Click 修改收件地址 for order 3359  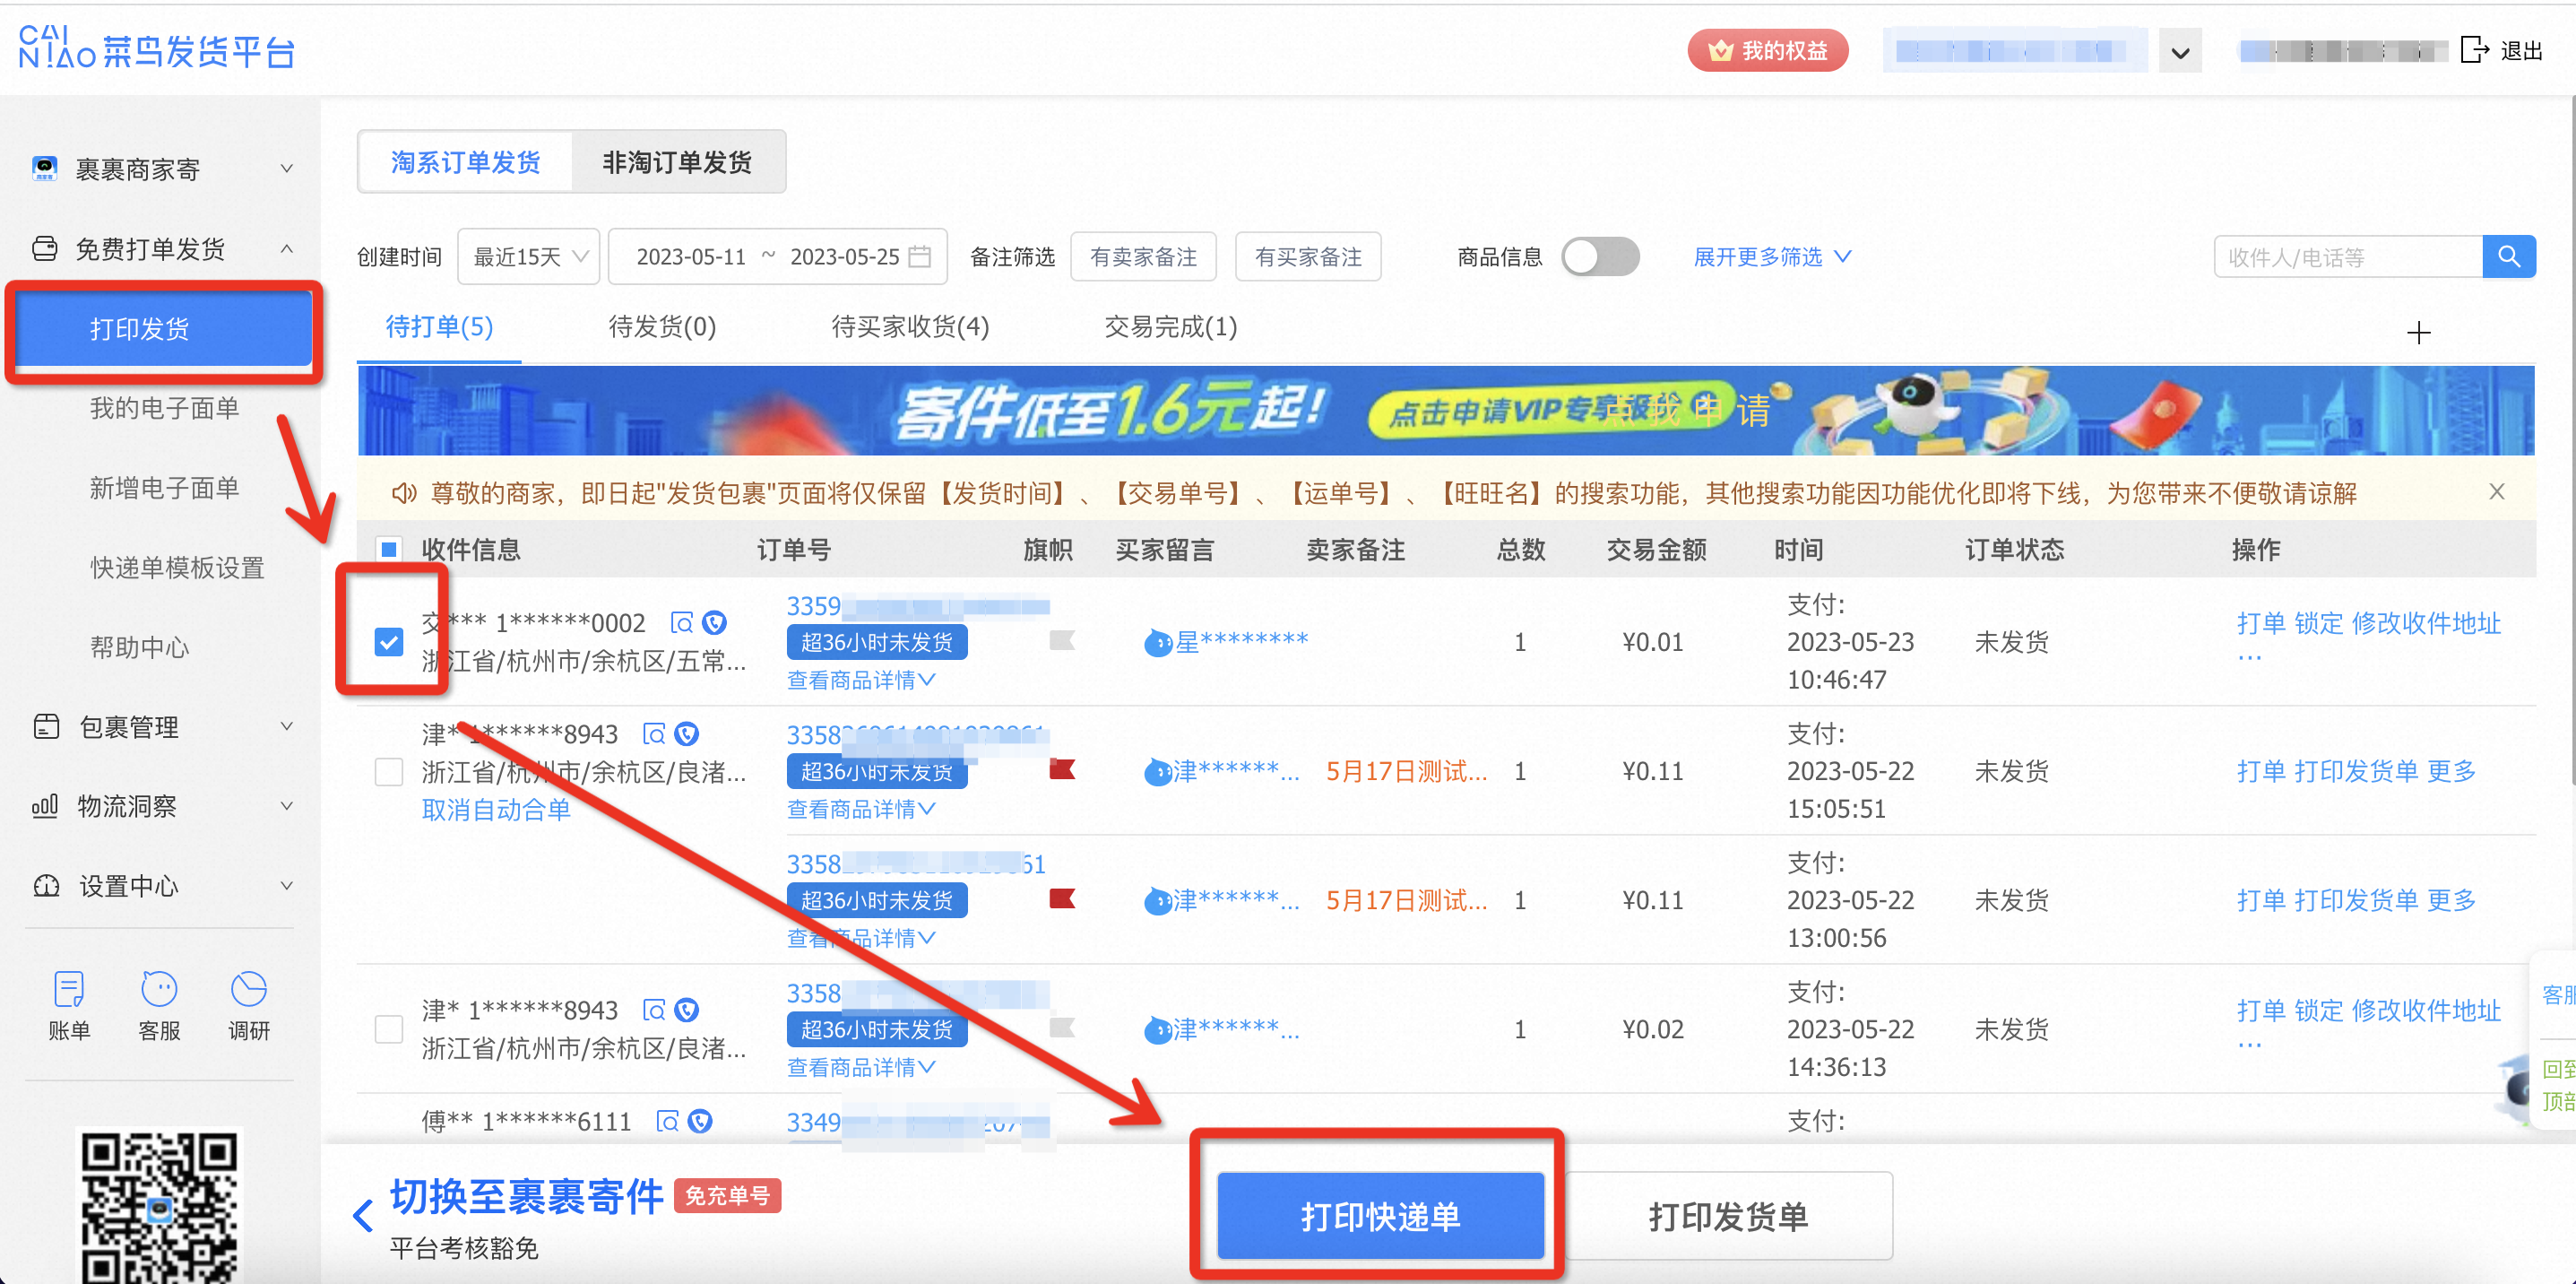tap(2426, 623)
